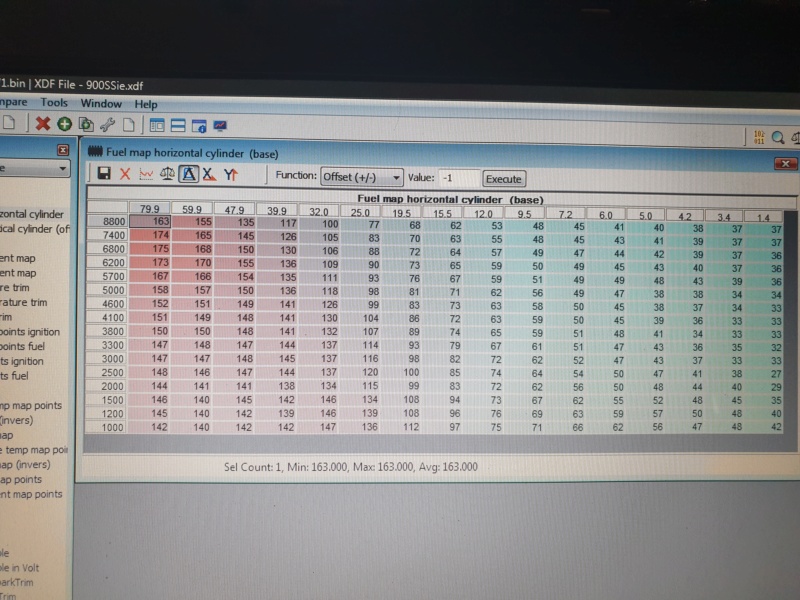
Task: Click the copy documents icon beside the green plus
Action: 86,124
